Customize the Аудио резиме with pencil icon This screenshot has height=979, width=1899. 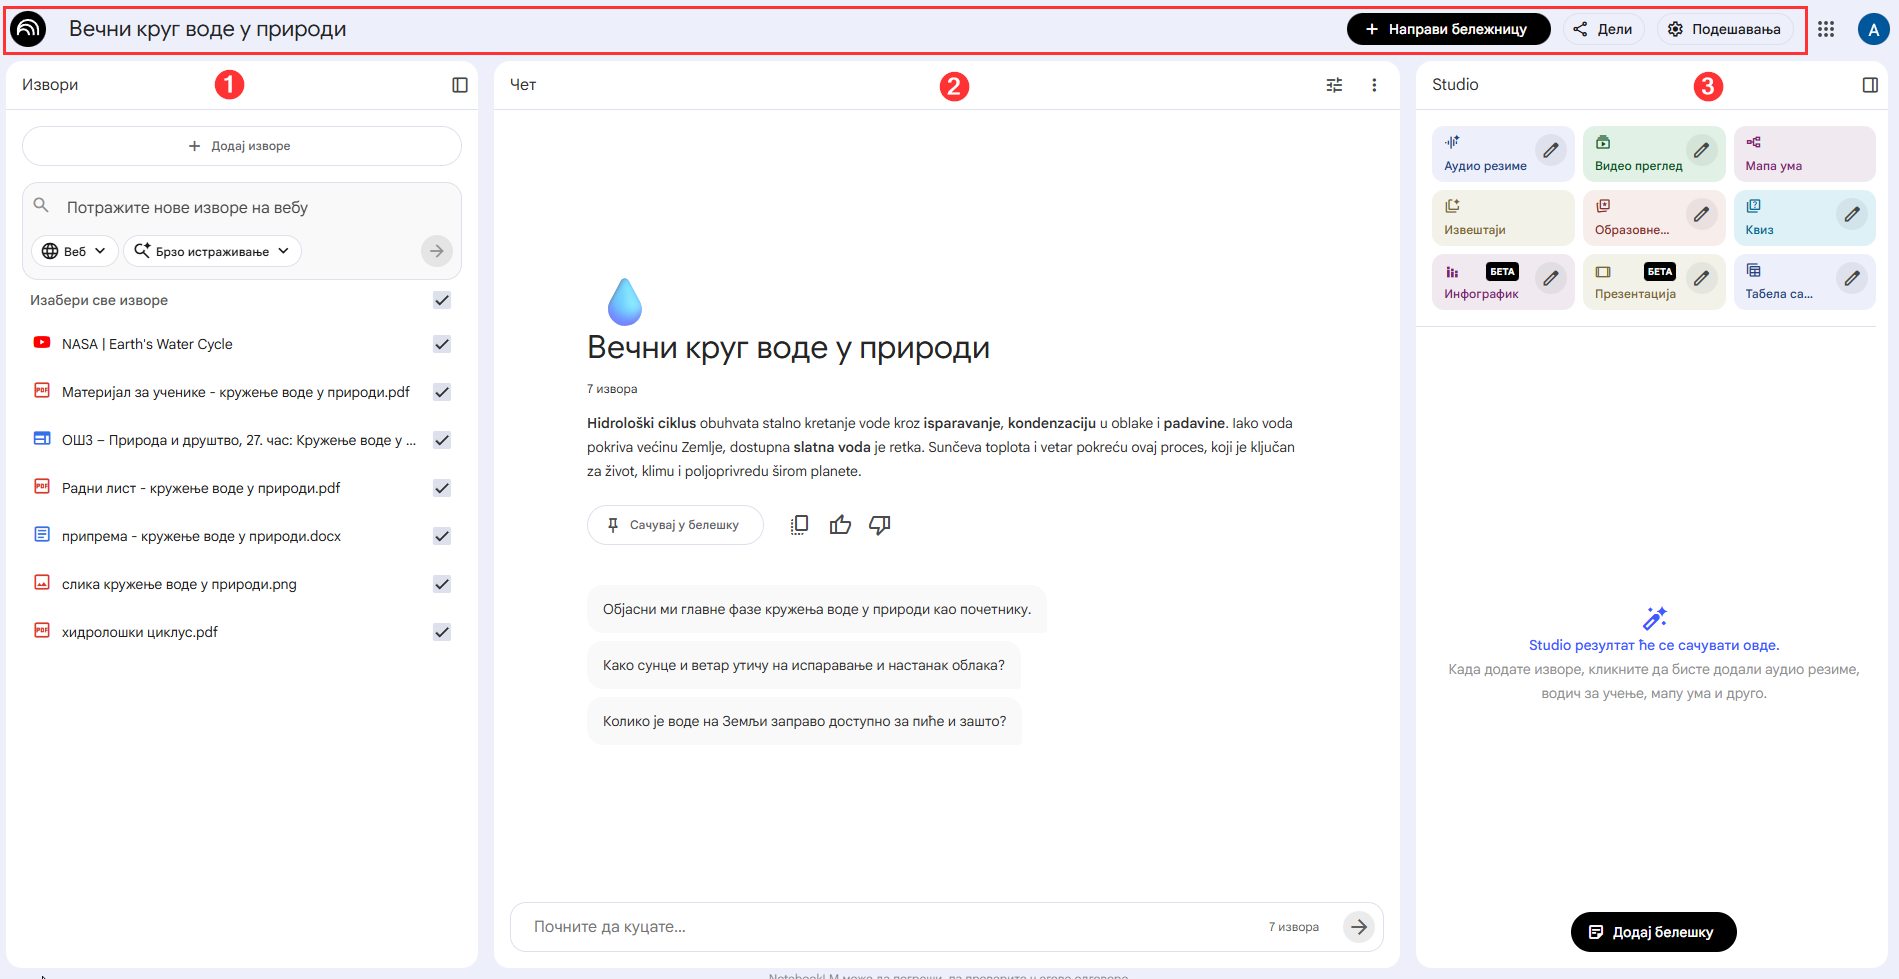(x=1550, y=151)
